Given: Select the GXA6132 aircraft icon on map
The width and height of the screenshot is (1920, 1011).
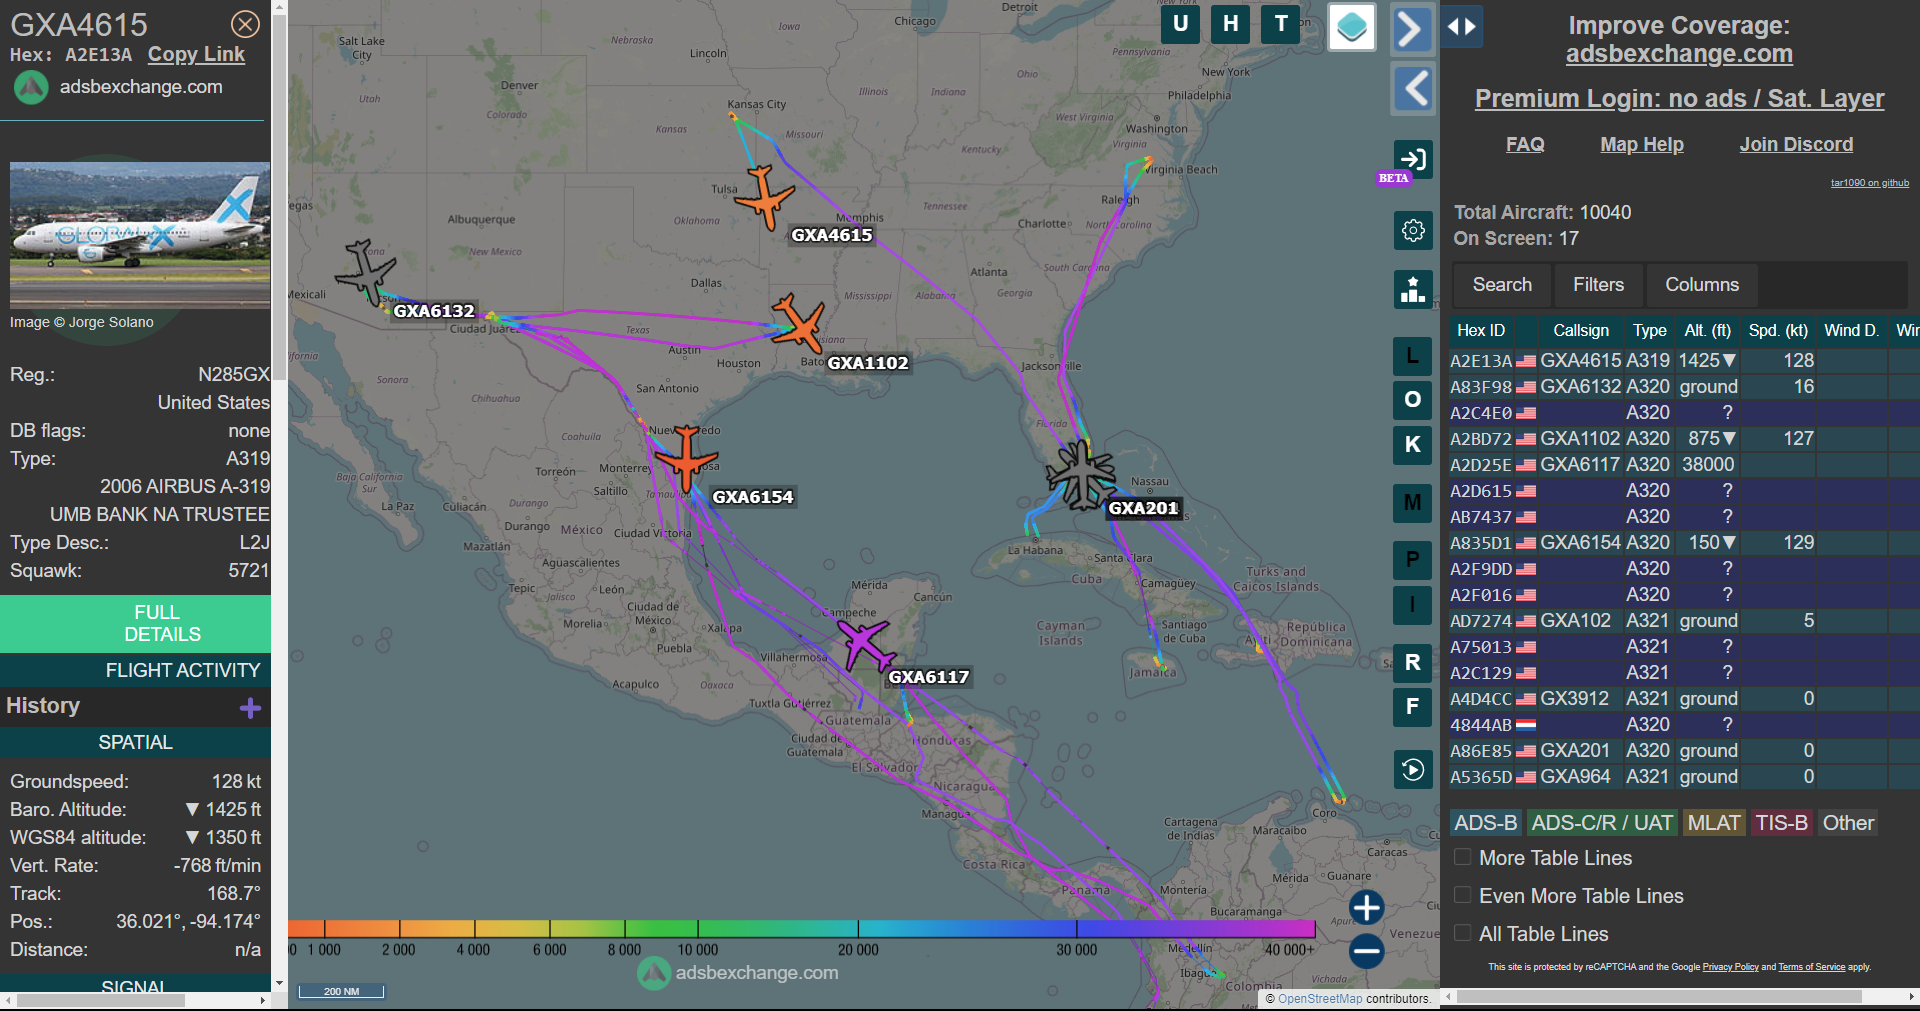Looking at the screenshot, I should [366, 272].
